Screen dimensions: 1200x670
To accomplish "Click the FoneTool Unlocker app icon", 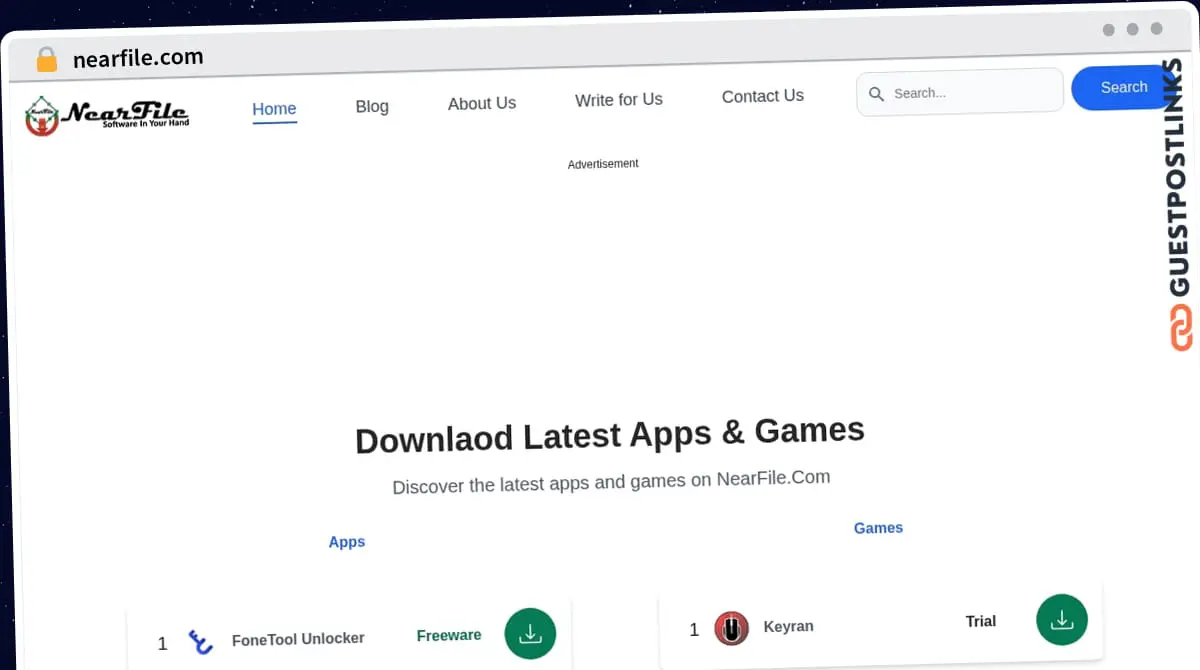I will (201, 642).
